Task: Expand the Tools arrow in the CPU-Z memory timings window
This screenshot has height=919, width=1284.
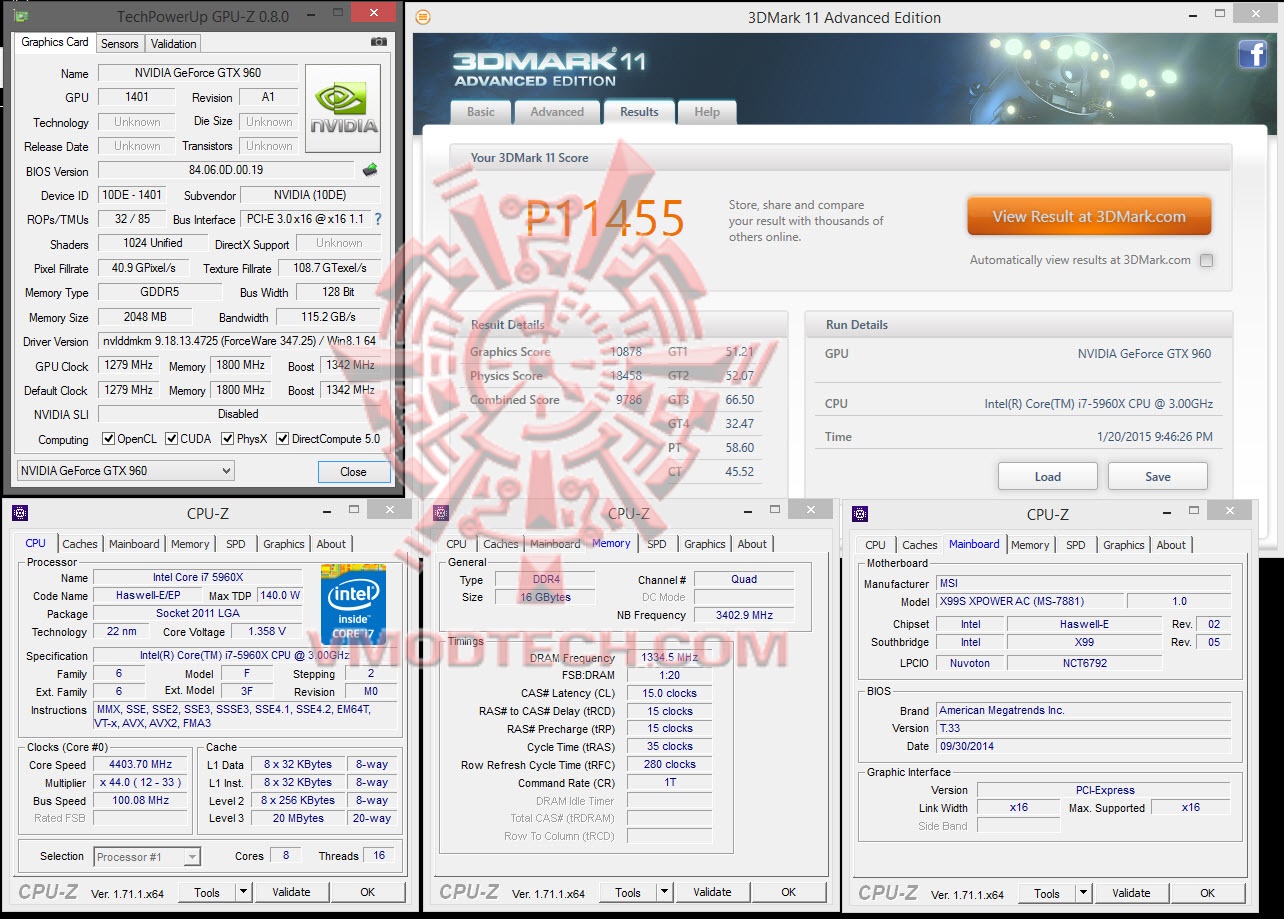Action: 663,892
